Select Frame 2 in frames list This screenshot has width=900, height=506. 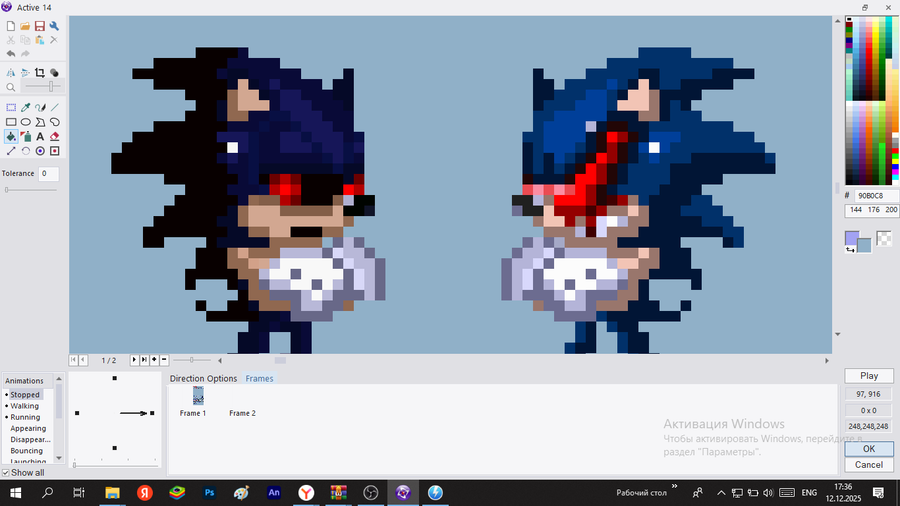click(242, 413)
